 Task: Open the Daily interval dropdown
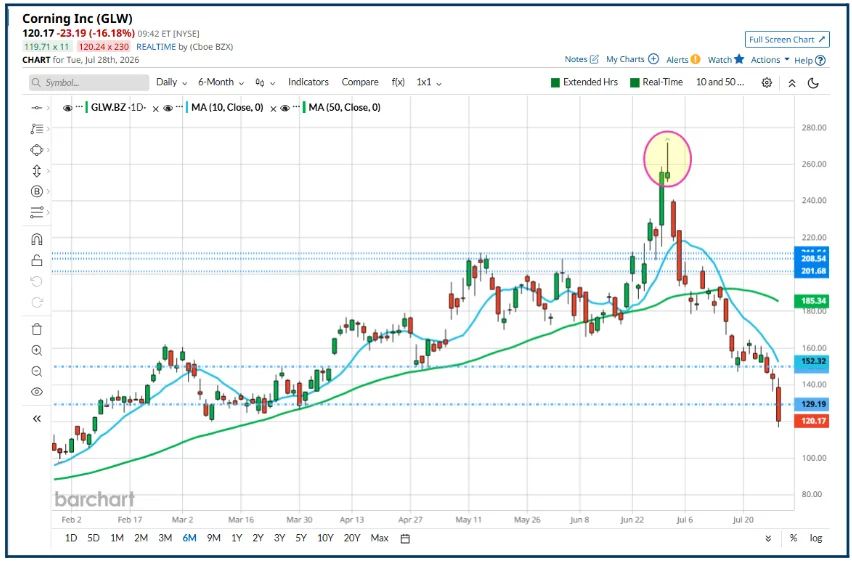pos(171,82)
